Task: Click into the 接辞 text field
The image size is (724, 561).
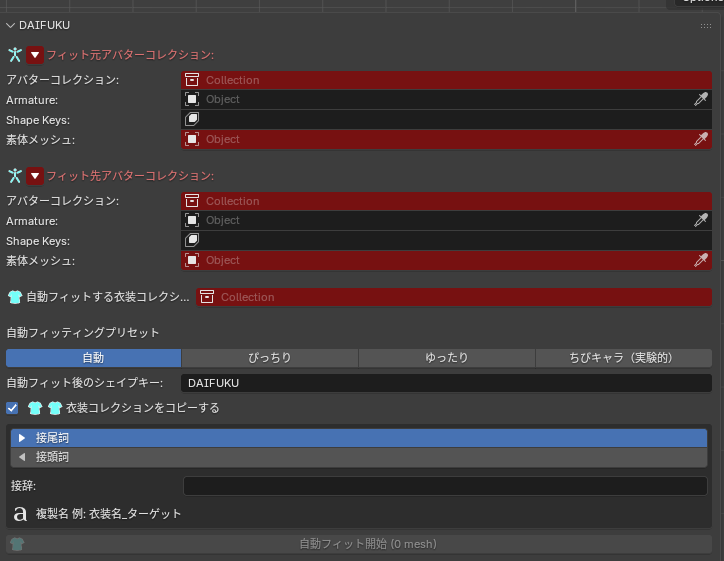Action: [x=445, y=486]
